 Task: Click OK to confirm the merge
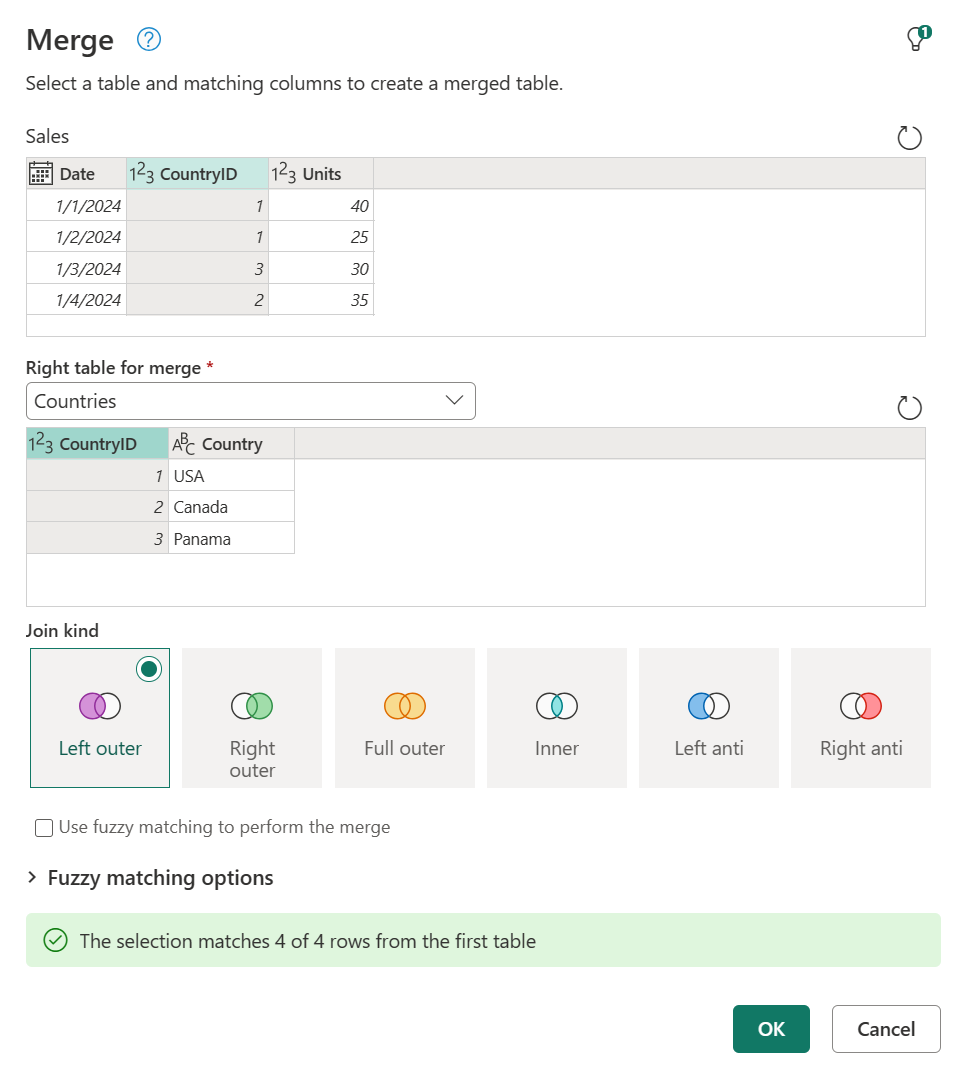coord(771,1028)
